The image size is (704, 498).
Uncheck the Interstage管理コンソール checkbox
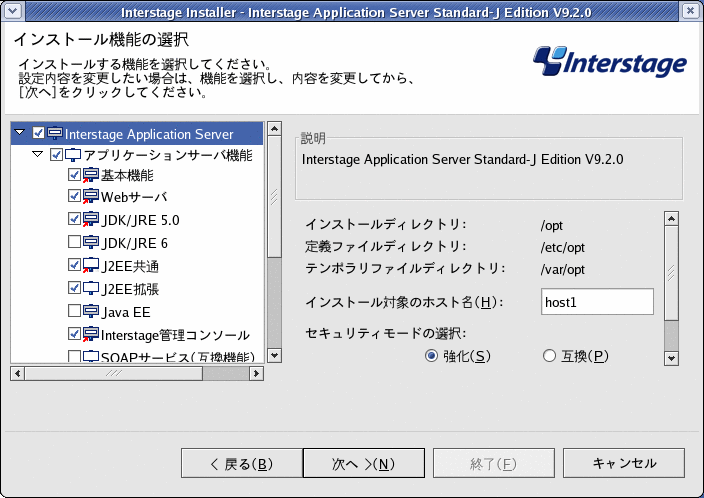[x=74, y=333]
